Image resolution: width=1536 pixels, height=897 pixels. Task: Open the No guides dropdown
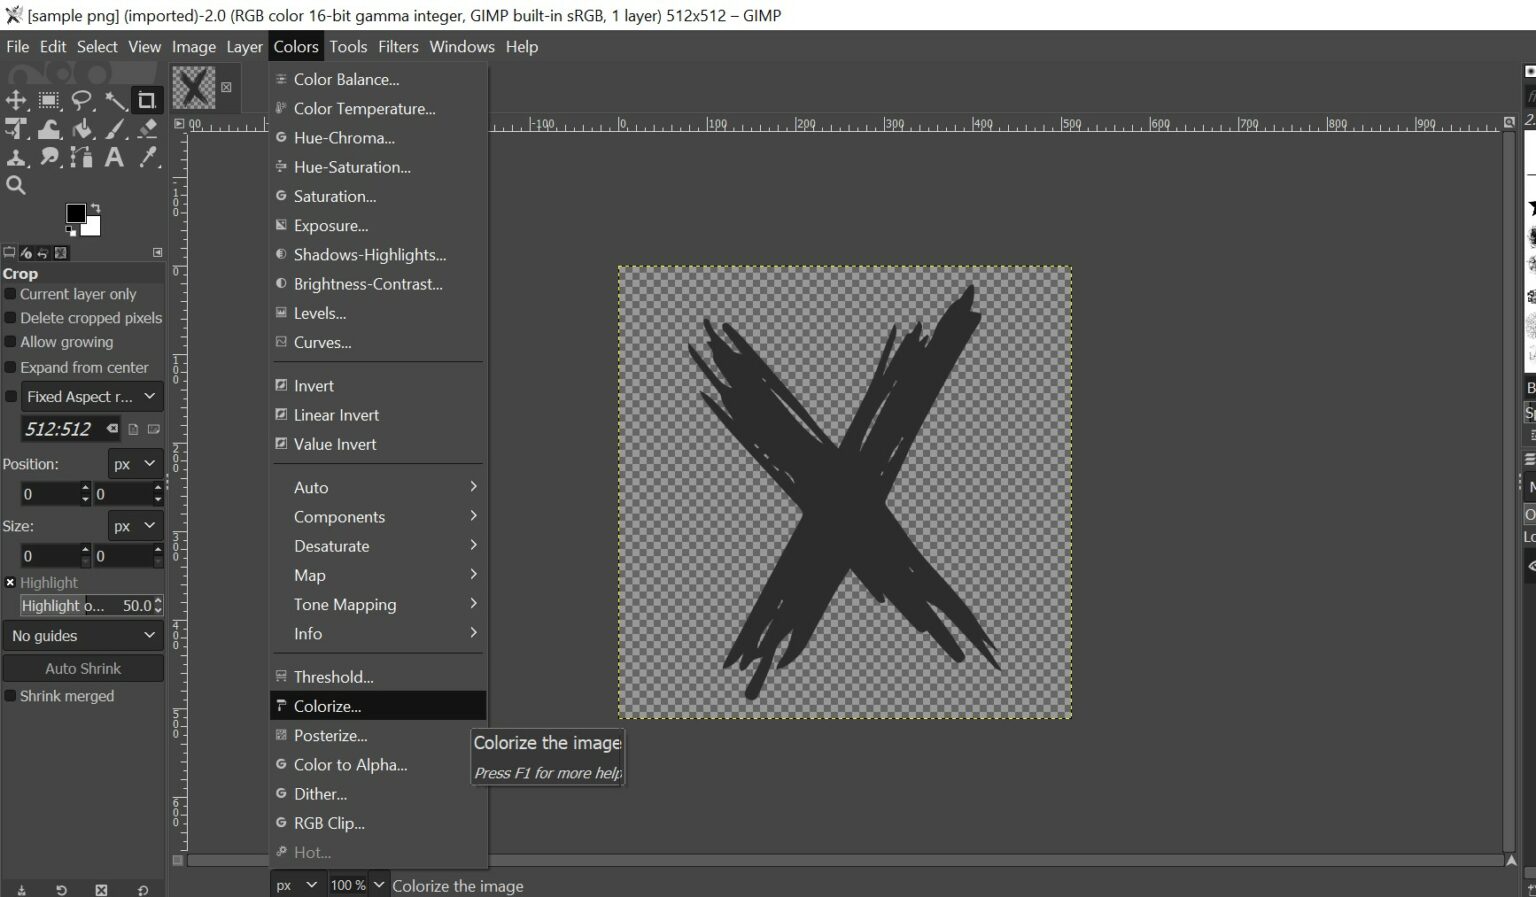83,635
